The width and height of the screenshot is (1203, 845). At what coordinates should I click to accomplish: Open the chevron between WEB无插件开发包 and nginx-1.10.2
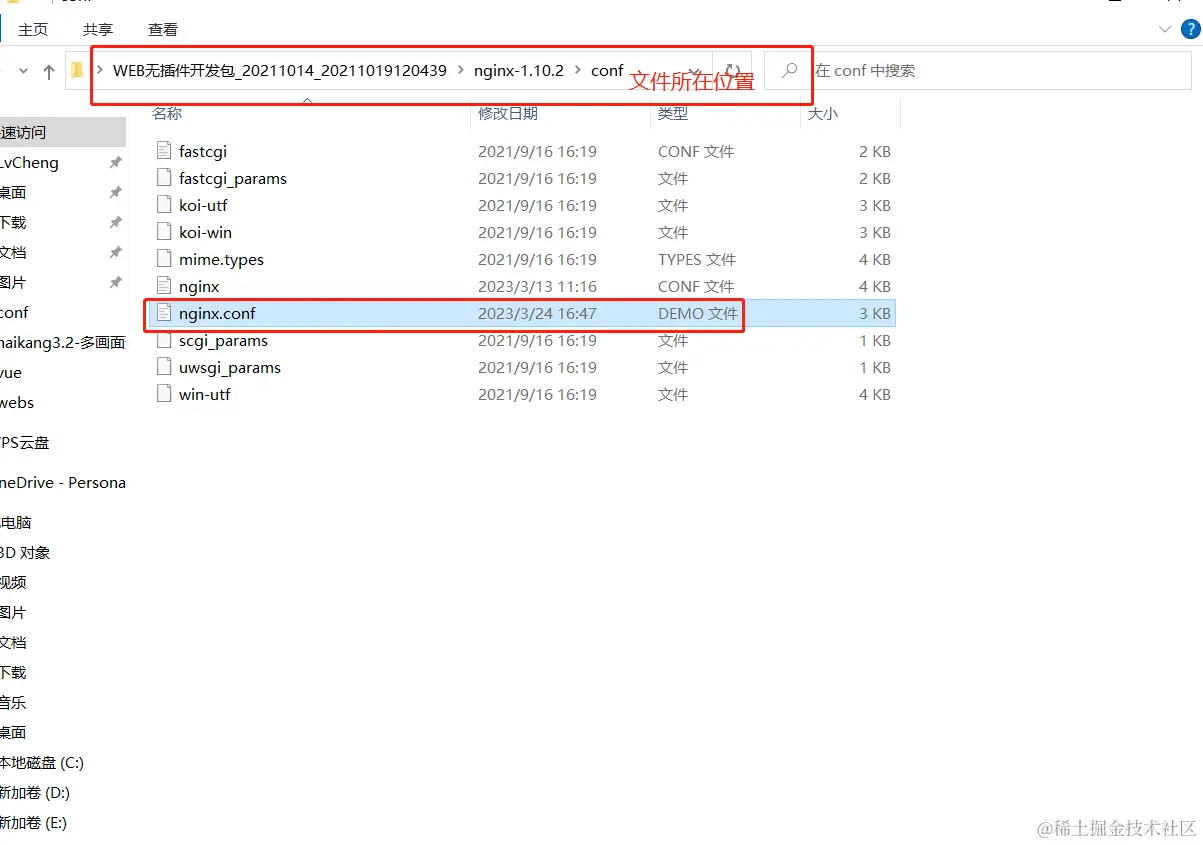tap(460, 71)
